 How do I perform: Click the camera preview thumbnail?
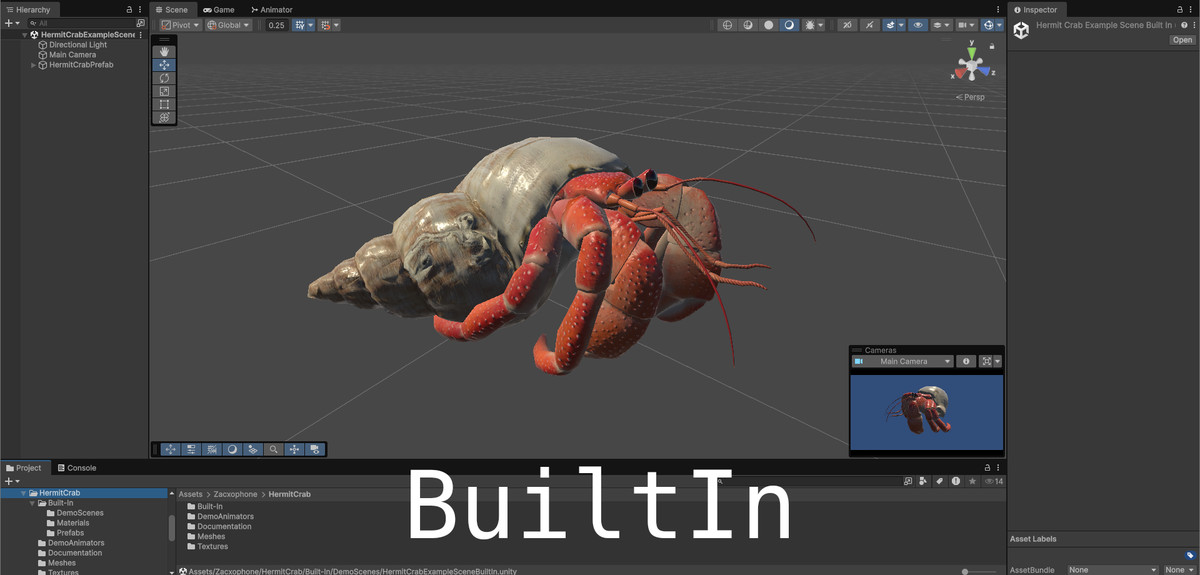pyautogui.click(x=926, y=412)
